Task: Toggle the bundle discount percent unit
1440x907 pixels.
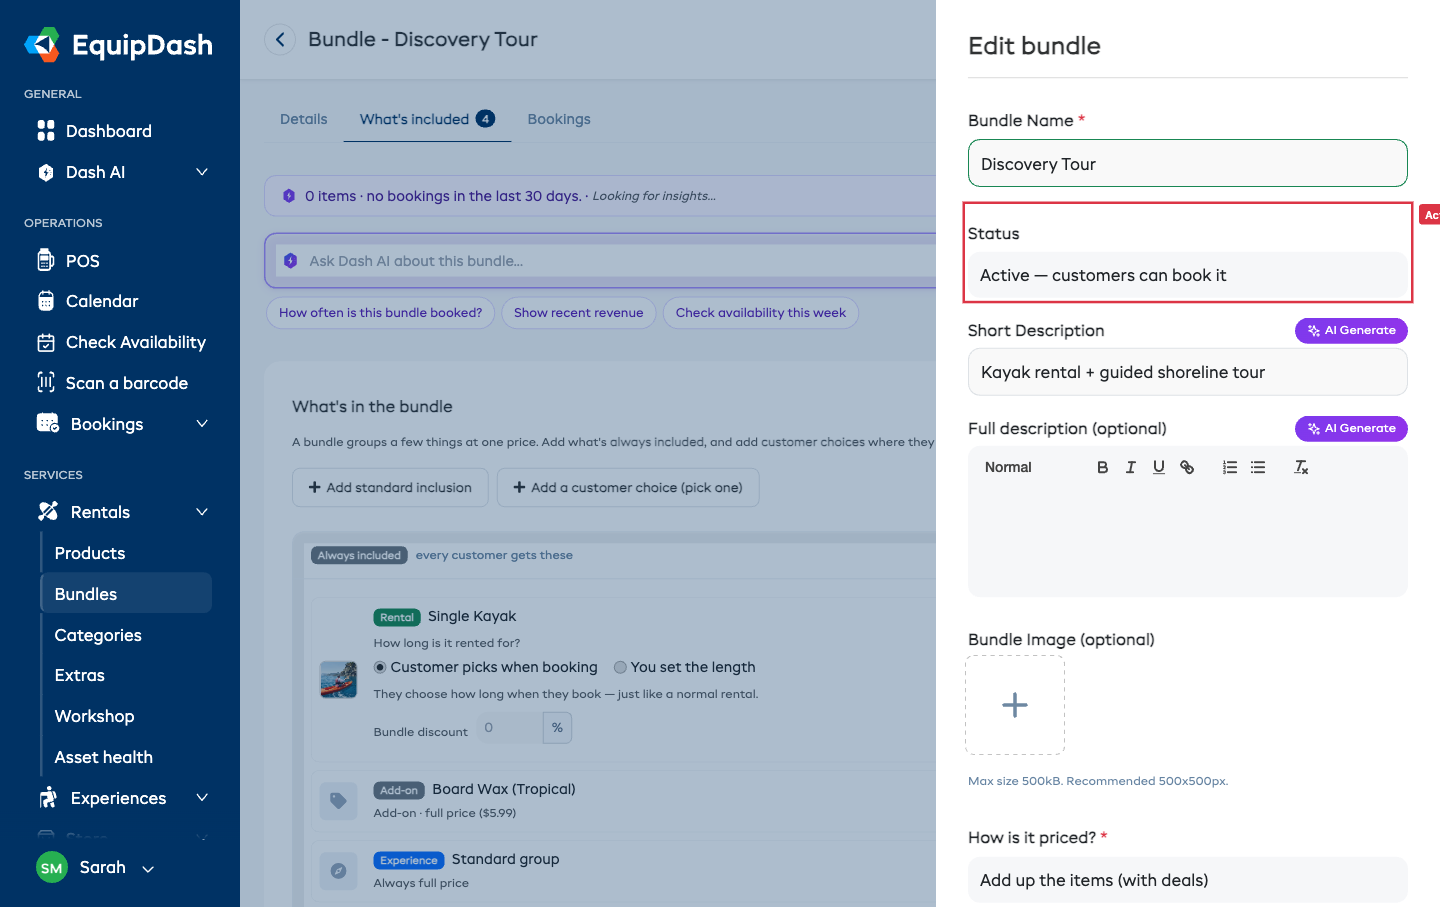Action: tap(557, 728)
